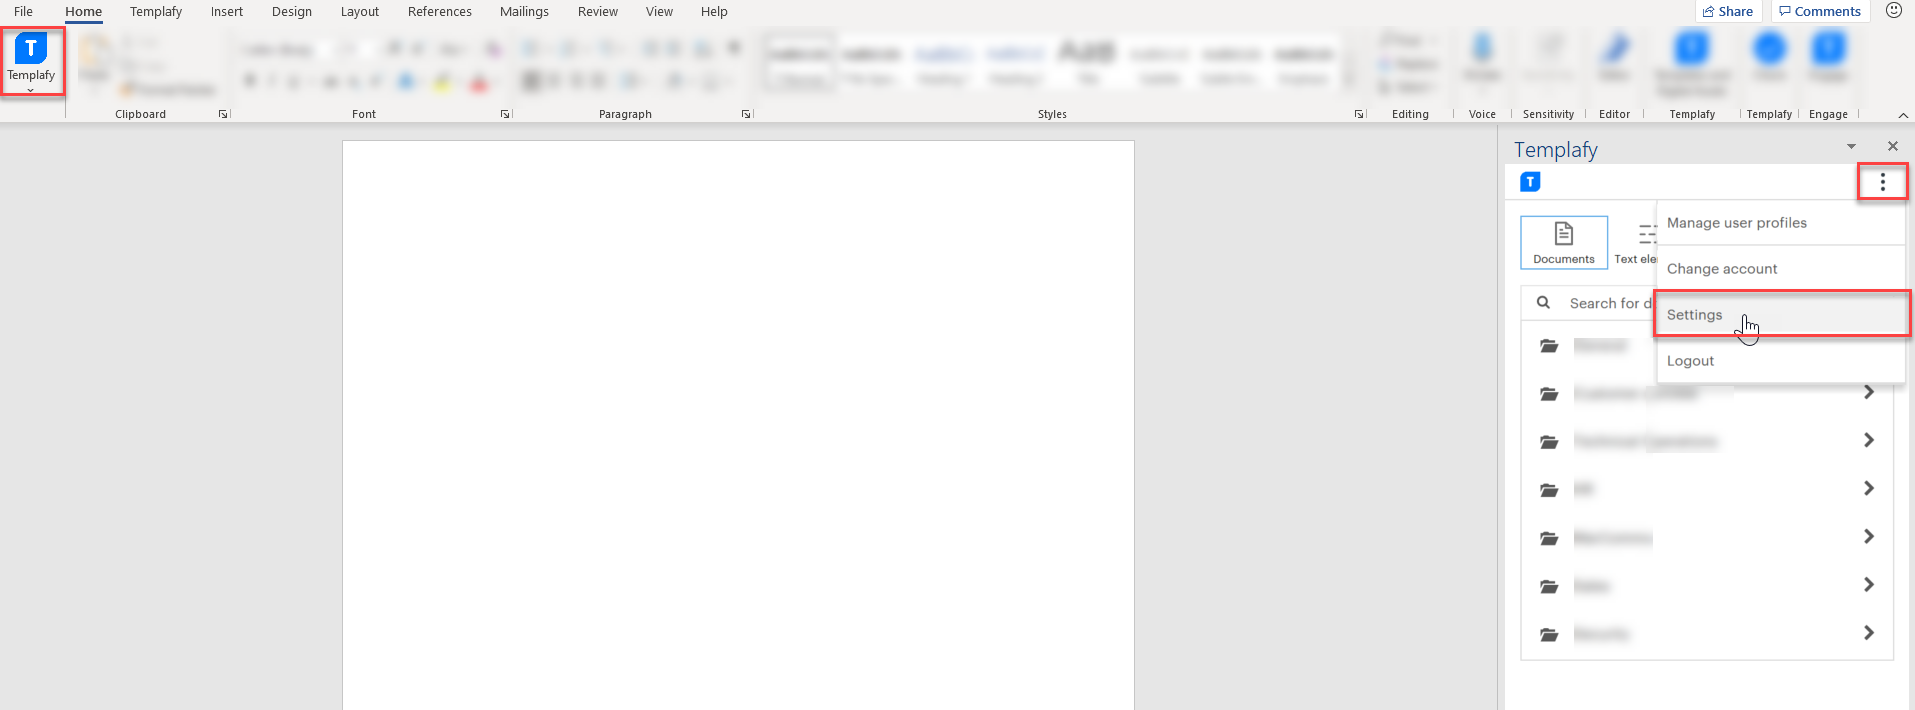This screenshot has width=1915, height=710.
Task: Click the Share button
Action: (x=1728, y=11)
